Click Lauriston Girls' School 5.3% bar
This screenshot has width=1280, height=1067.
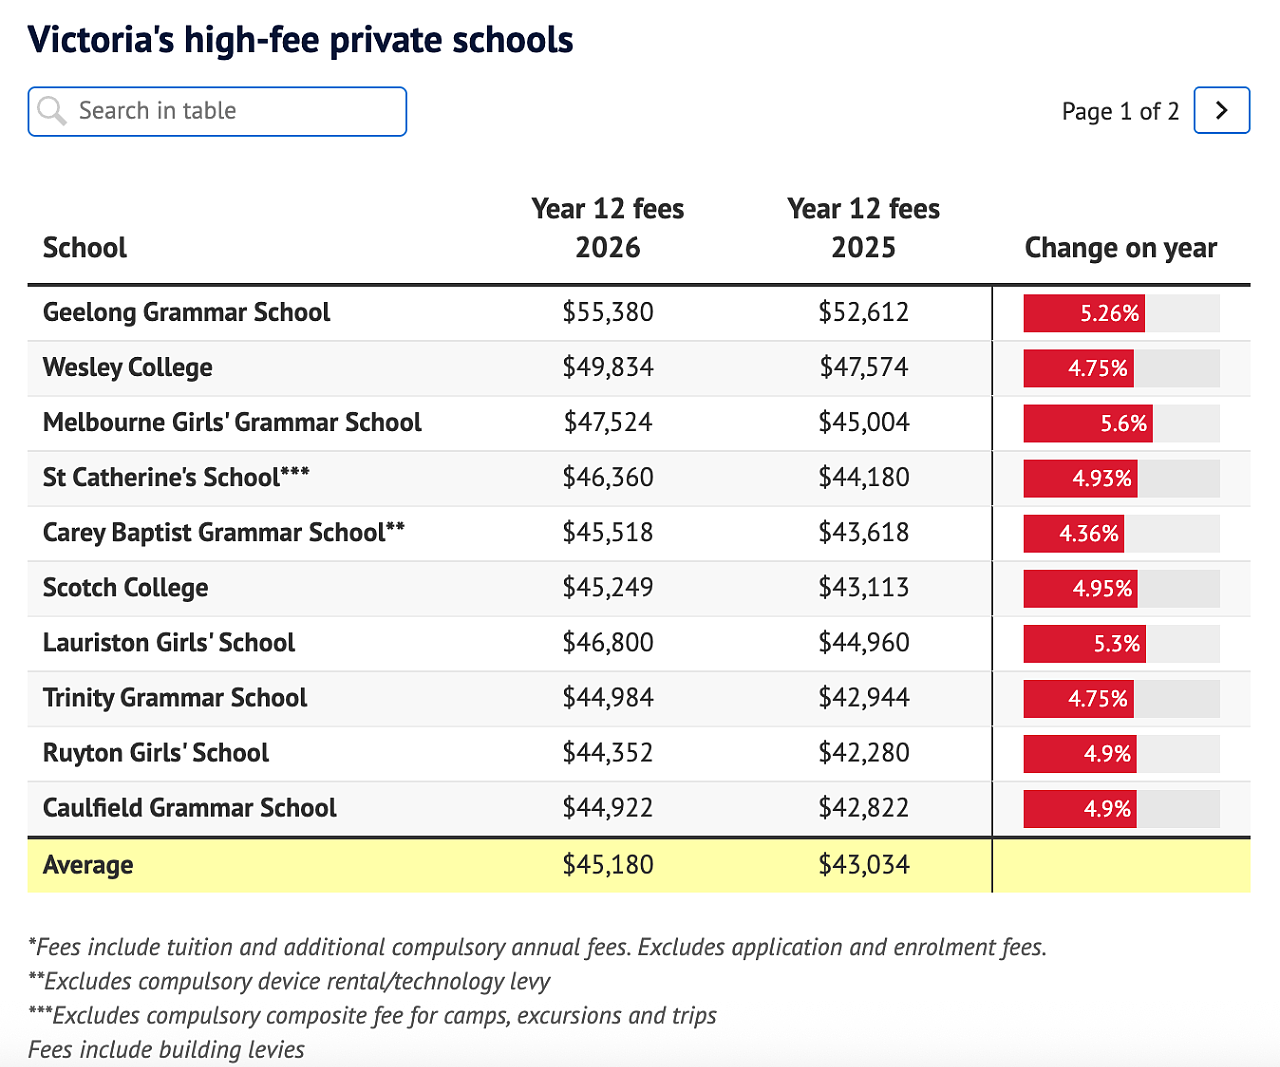[x=1085, y=643]
